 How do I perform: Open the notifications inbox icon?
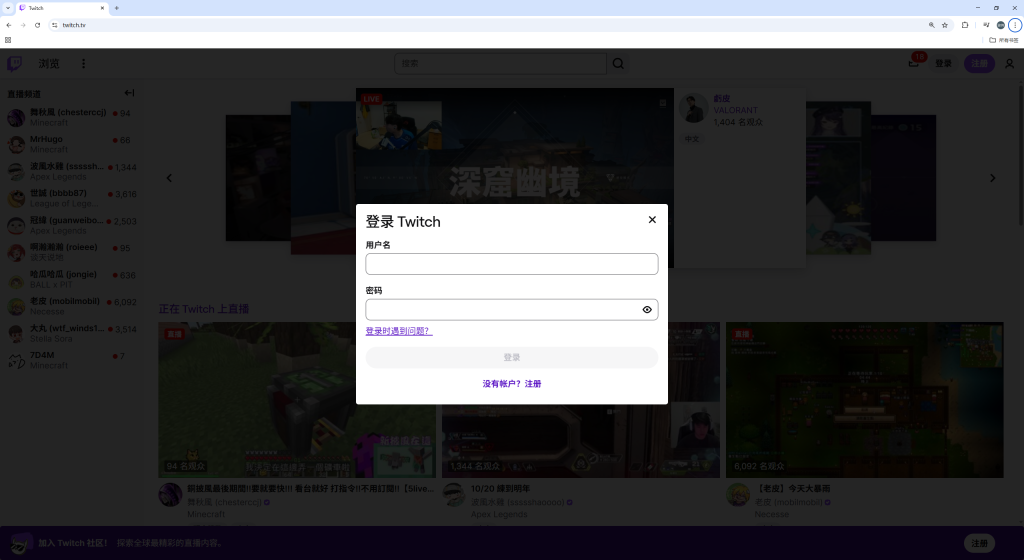coord(913,64)
